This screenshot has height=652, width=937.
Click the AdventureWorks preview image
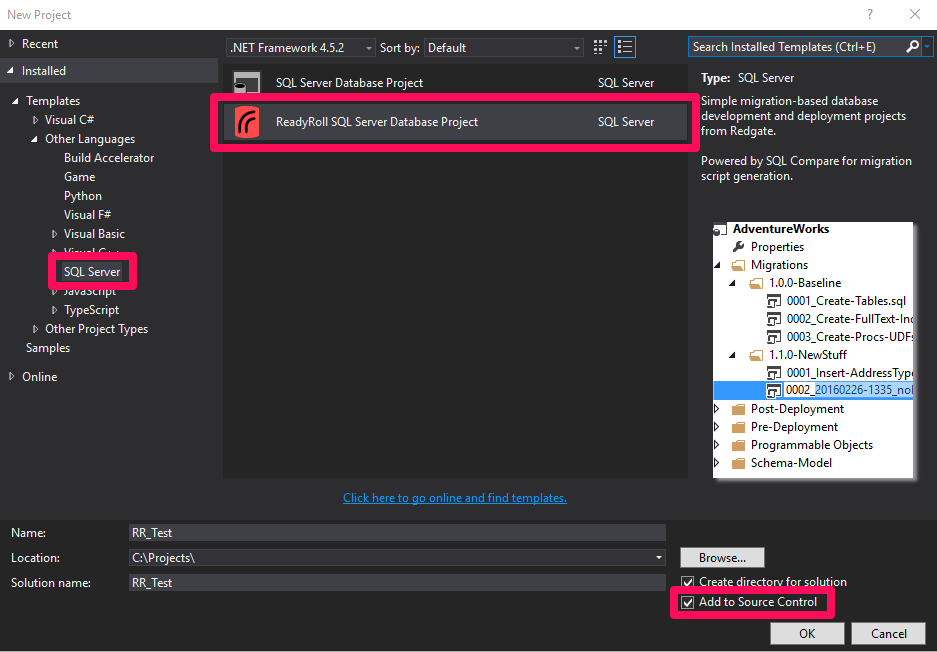click(x=813, y=350)
